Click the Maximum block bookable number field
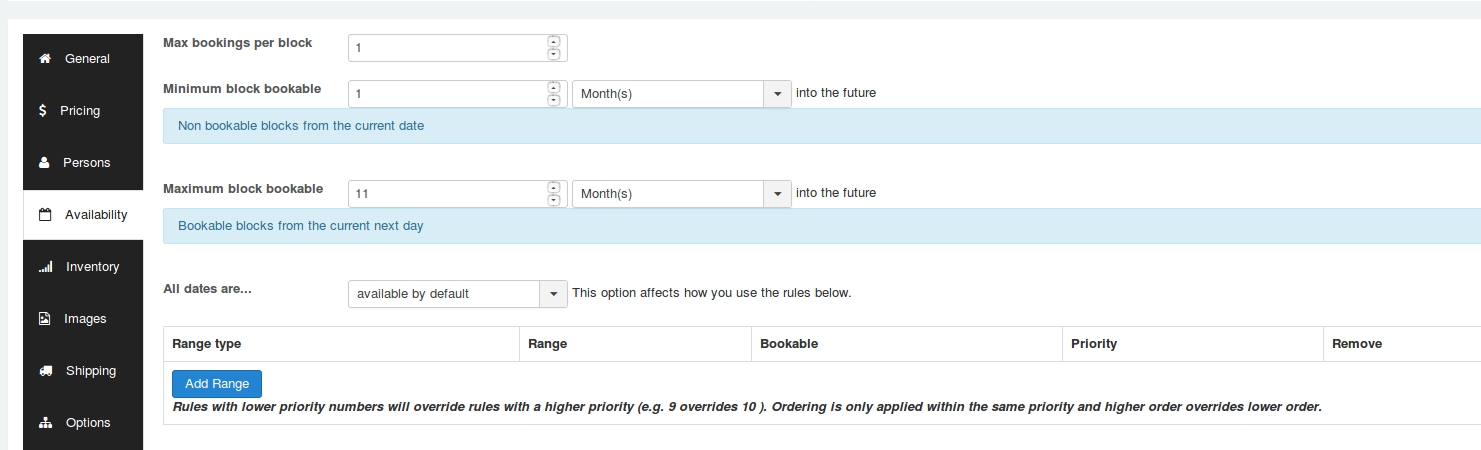Image resolution: width=1481 pixels, height=450 pixels. point(448,194)
